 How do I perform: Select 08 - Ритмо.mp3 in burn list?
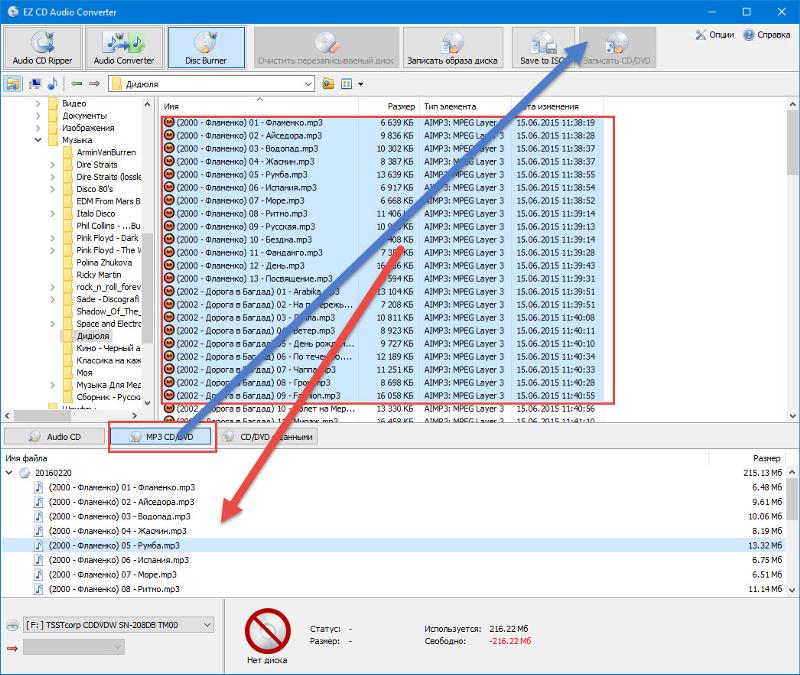[114, 589]
